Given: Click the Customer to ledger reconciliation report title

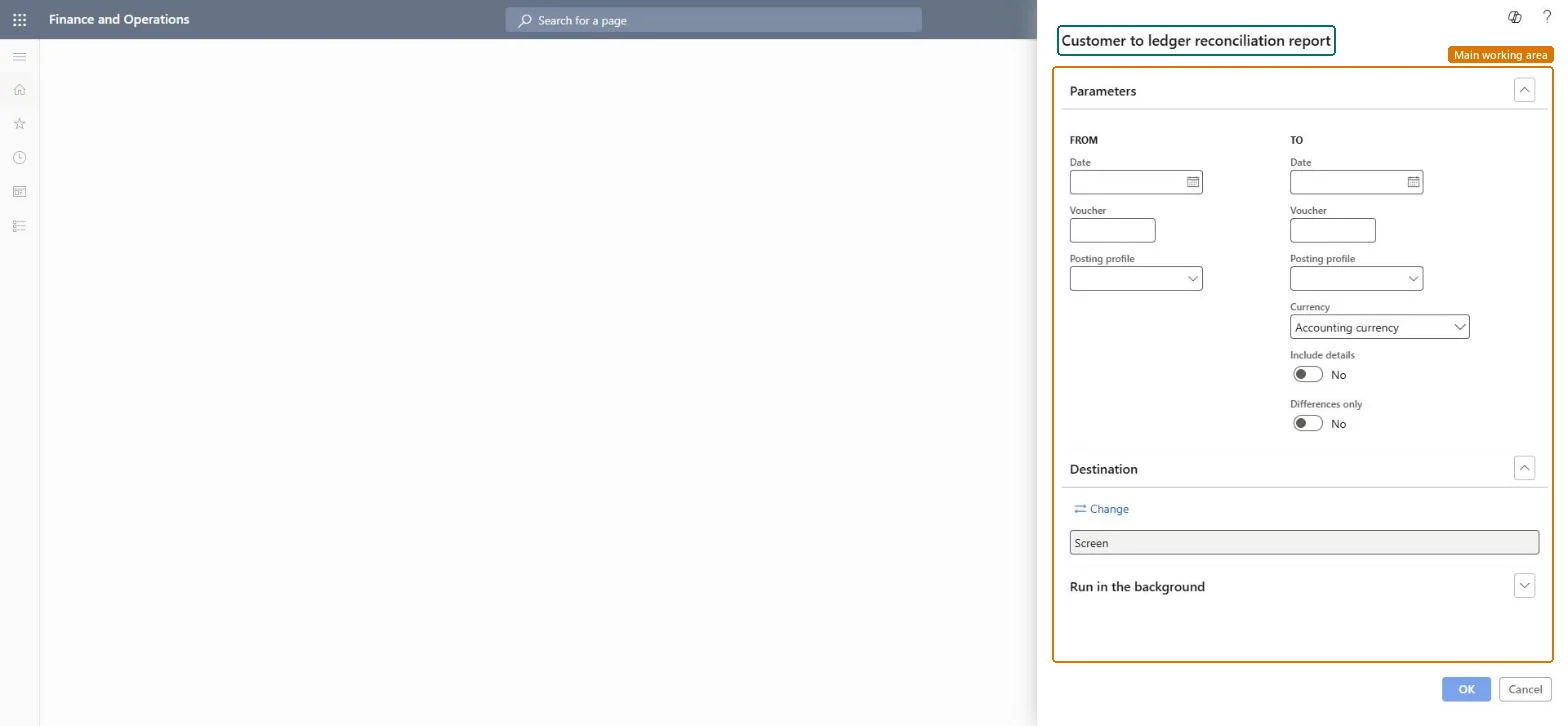Looking at the screenshot, I should coord(1196,41).
